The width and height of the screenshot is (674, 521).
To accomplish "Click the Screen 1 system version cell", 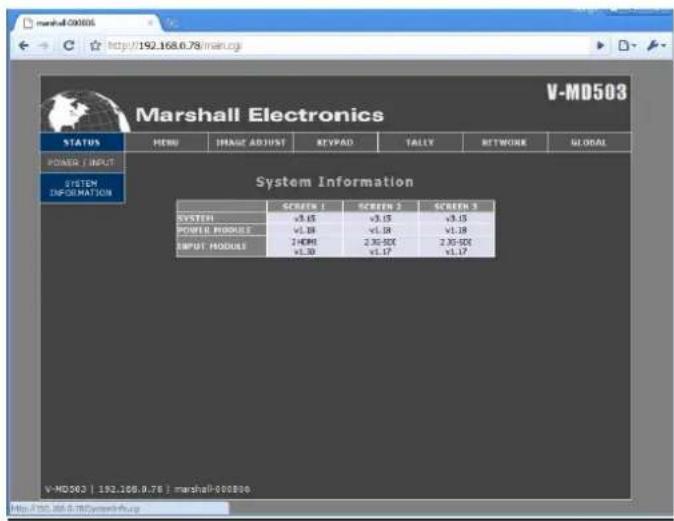I will pyautogui.click(x=304, y=218).
